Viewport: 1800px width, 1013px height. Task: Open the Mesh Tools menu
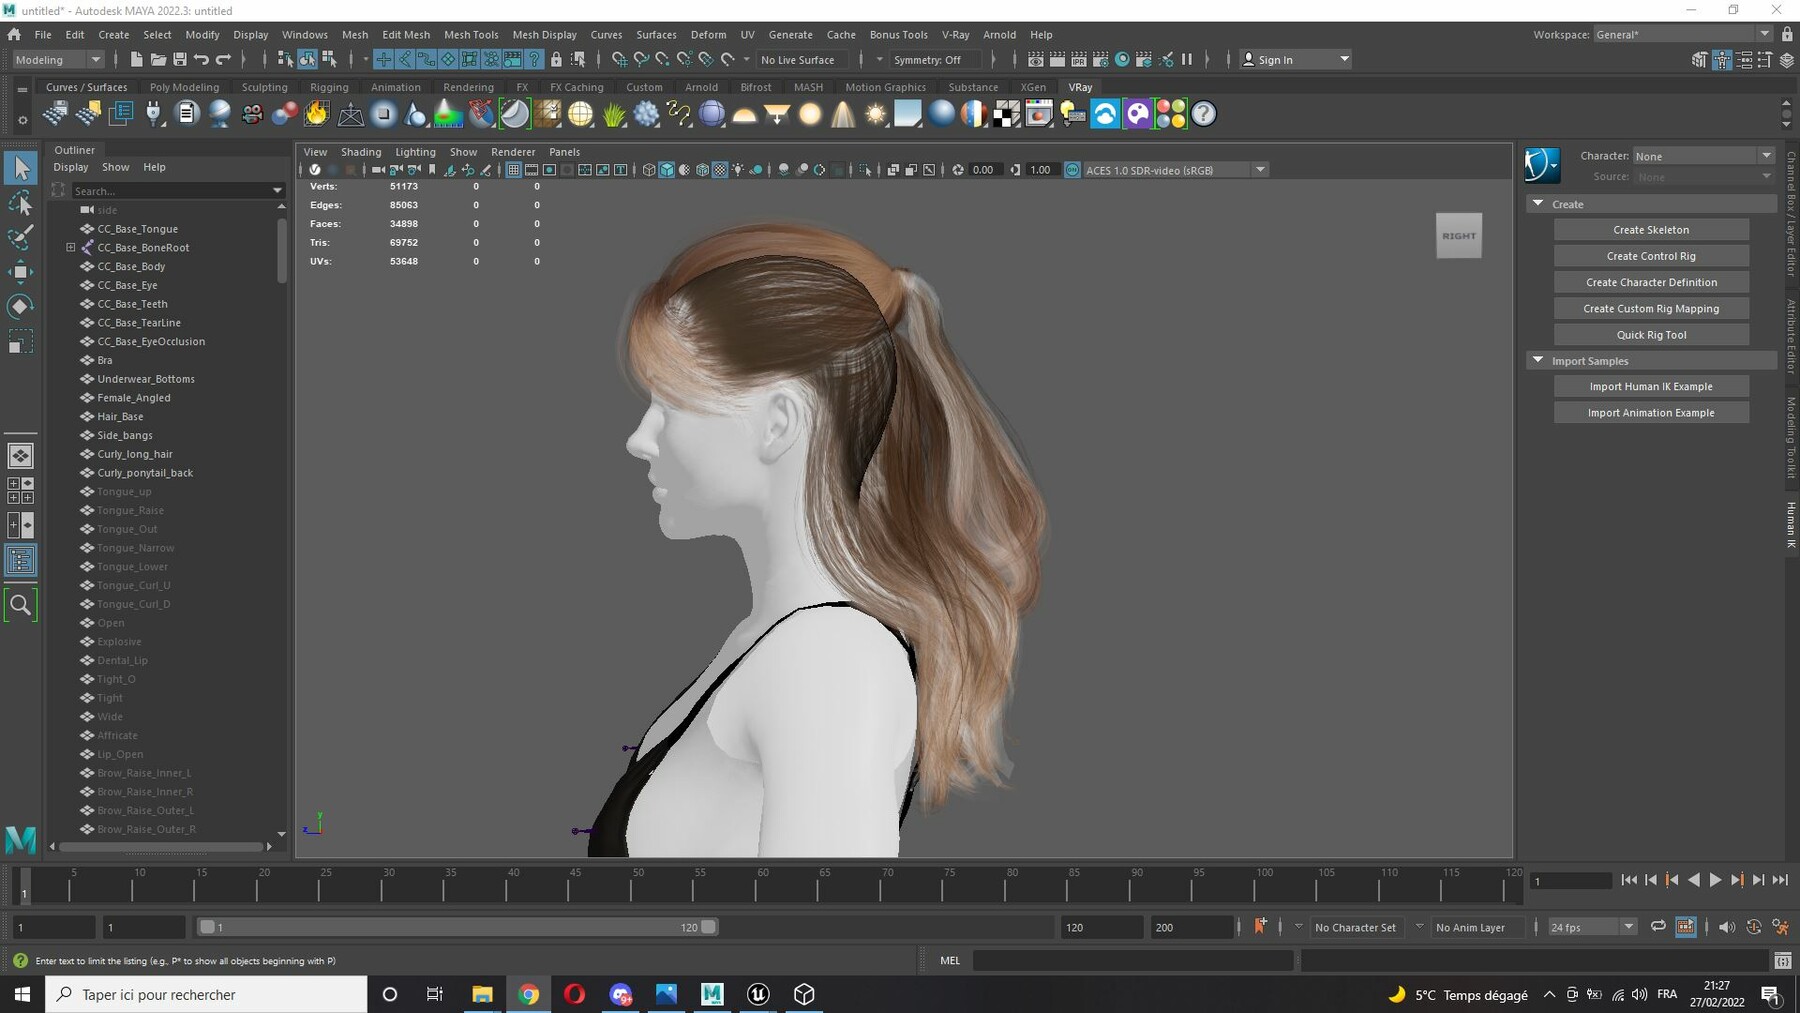[471, 34]
